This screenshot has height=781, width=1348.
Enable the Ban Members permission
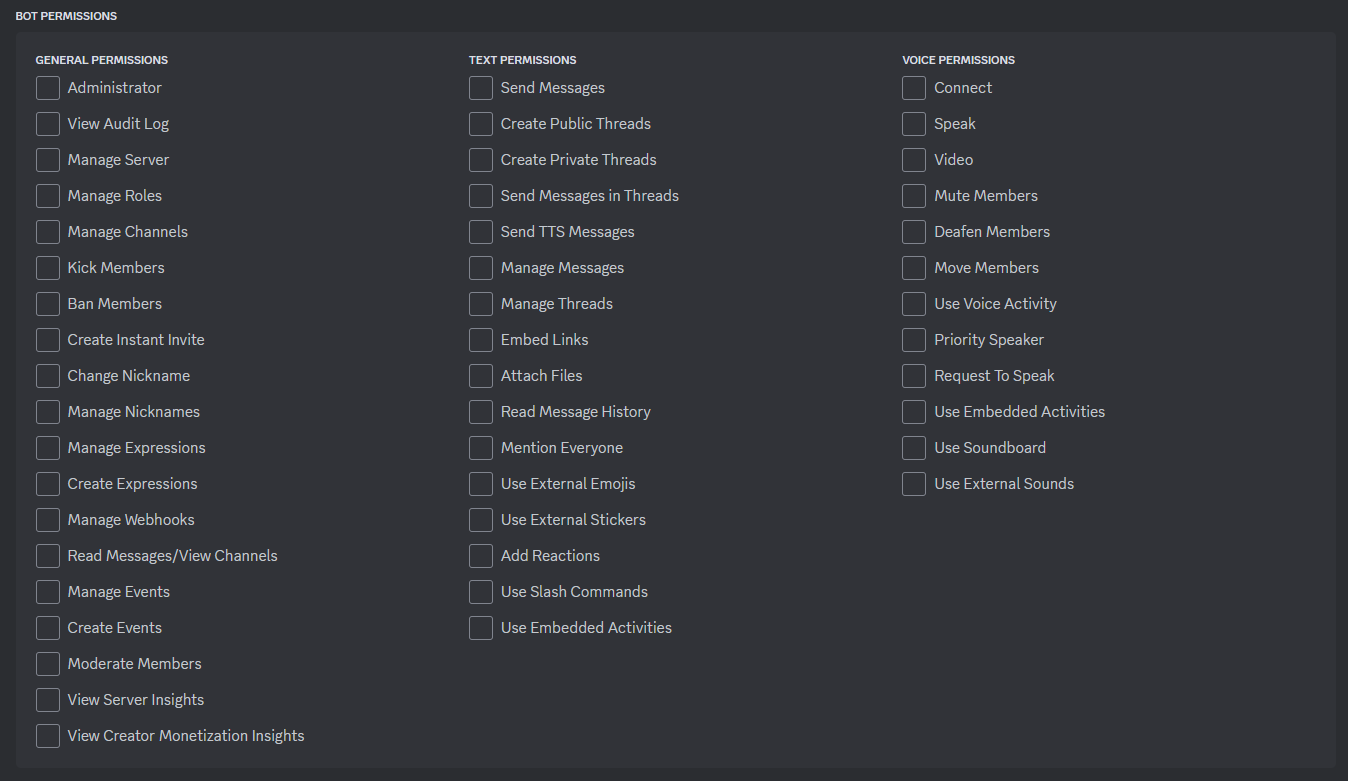[x=47, y=304]
